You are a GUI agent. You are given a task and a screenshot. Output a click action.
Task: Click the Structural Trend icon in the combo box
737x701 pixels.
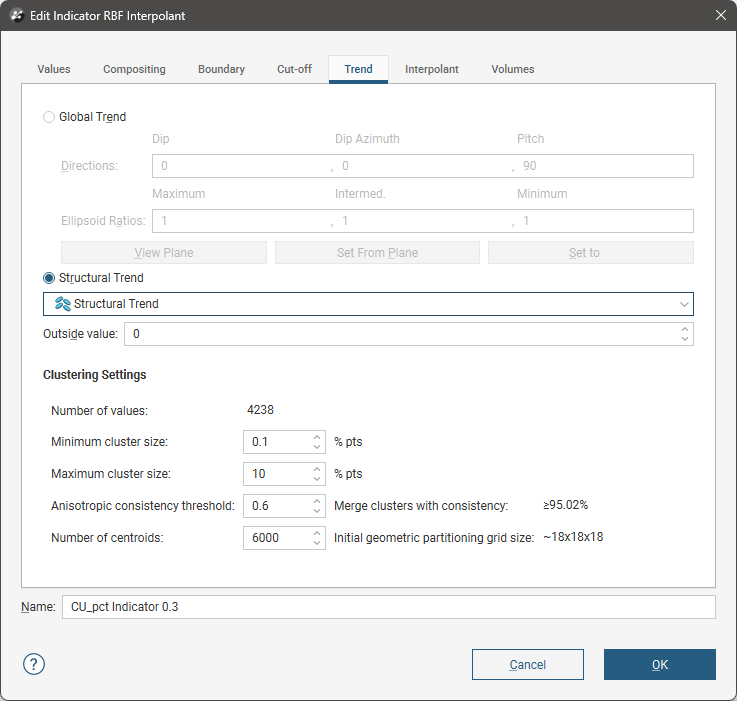pos(62,304)
